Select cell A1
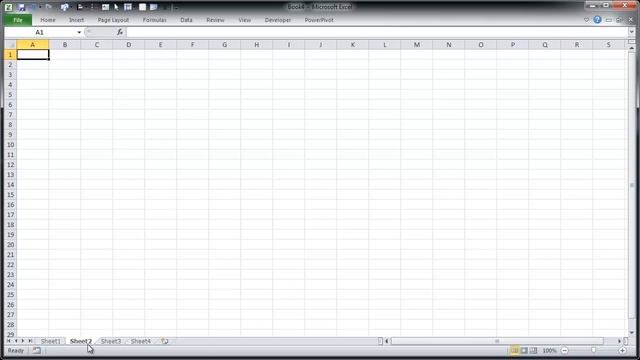This screenshot has height=360, width=640. tap(33, 54)
